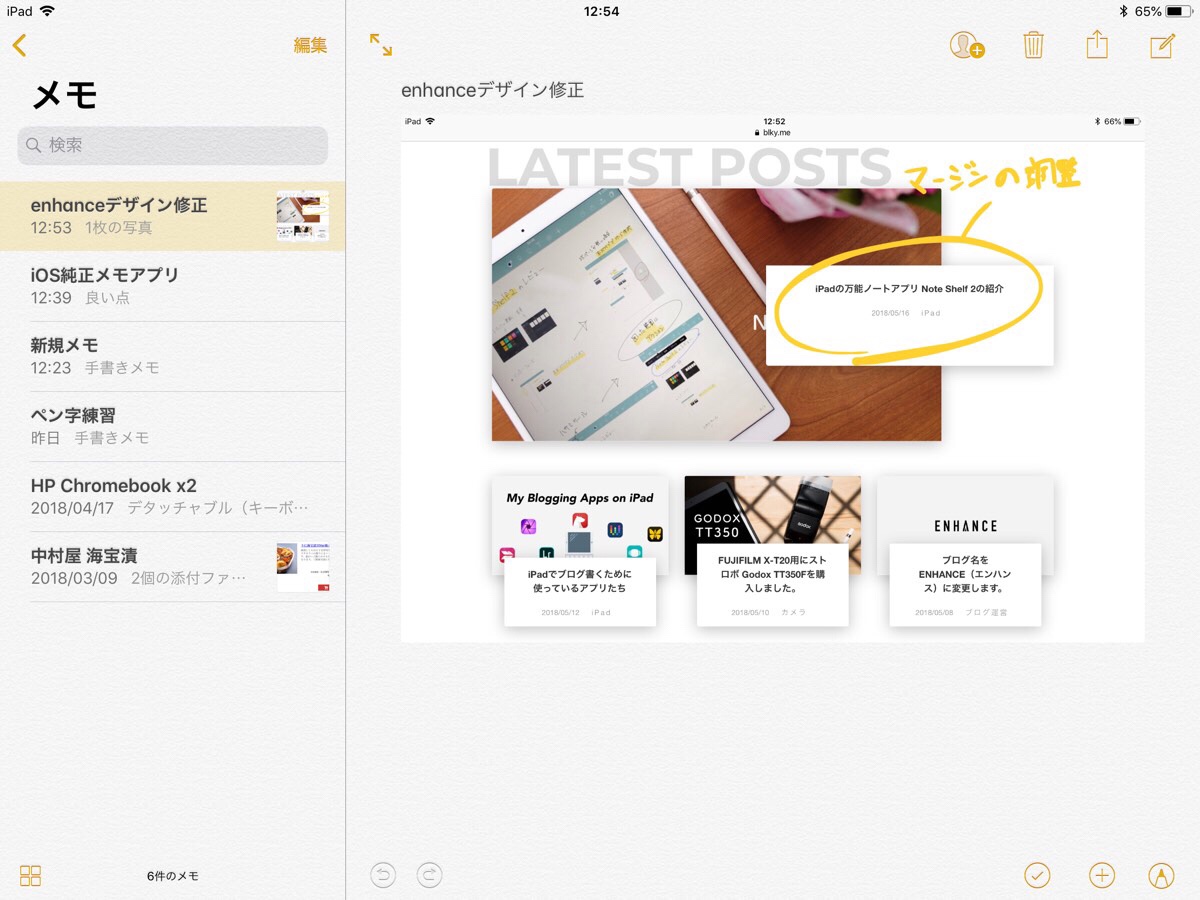Tap the plus insert attachment icon

pos(1101,875)
